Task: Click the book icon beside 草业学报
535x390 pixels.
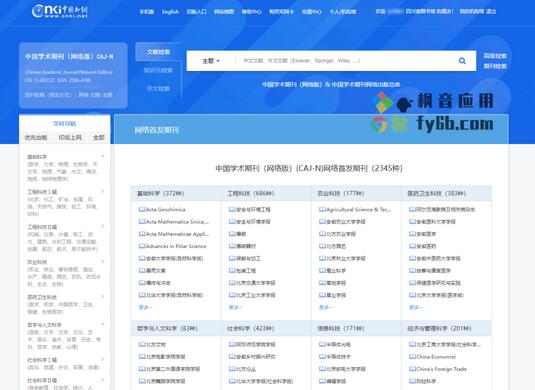Action: 322,295
